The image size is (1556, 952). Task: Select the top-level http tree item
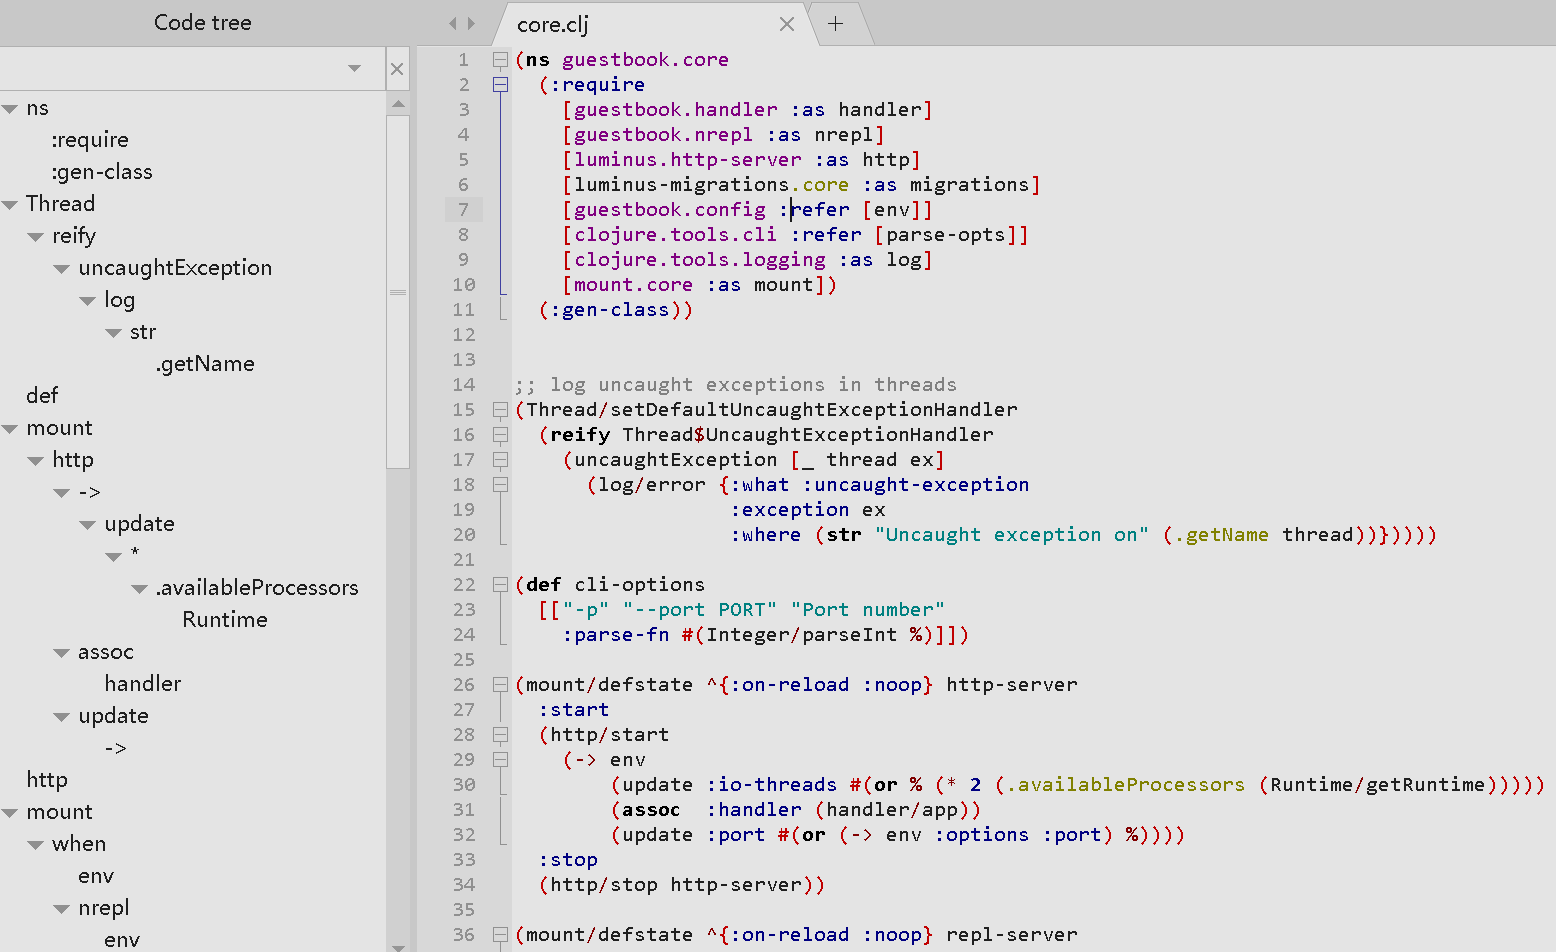click(47, 780)
